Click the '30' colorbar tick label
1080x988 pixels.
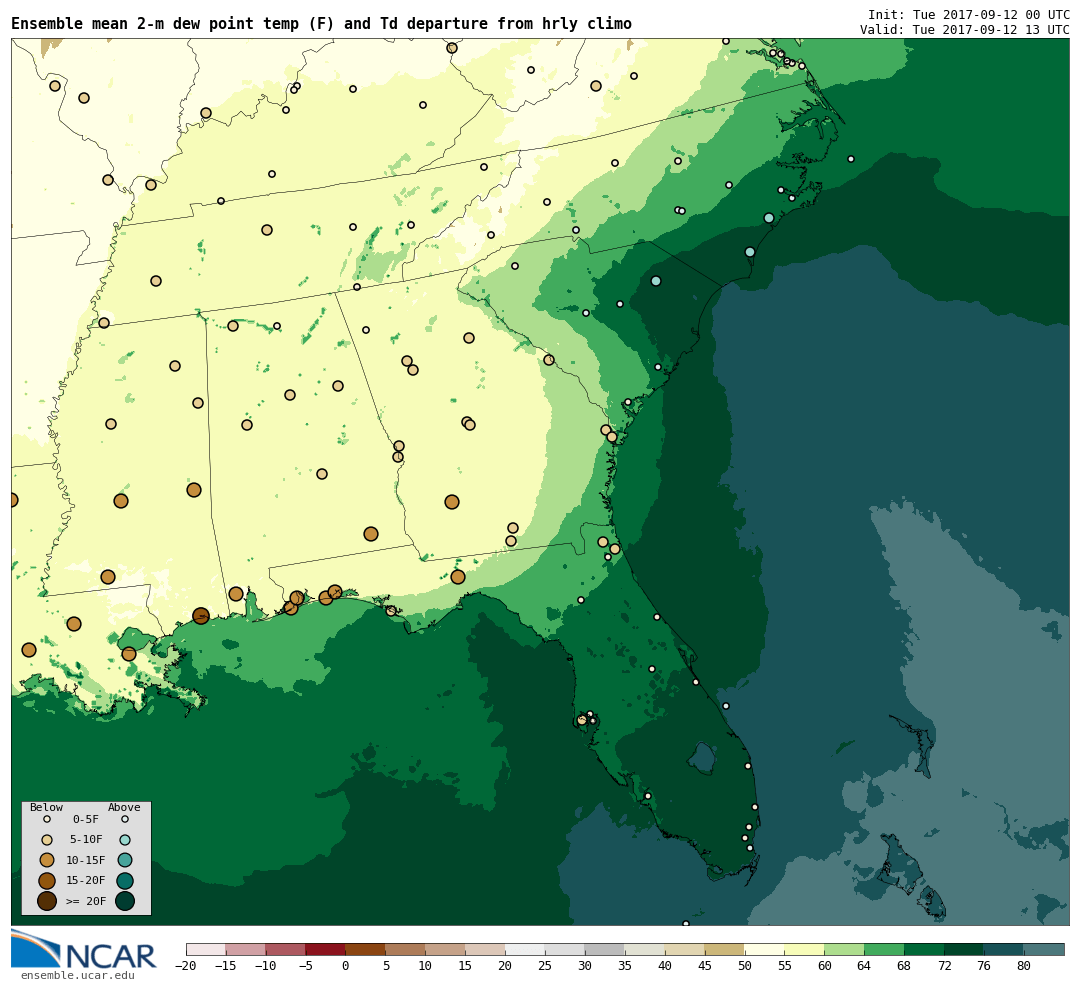(x=585, y=966)
